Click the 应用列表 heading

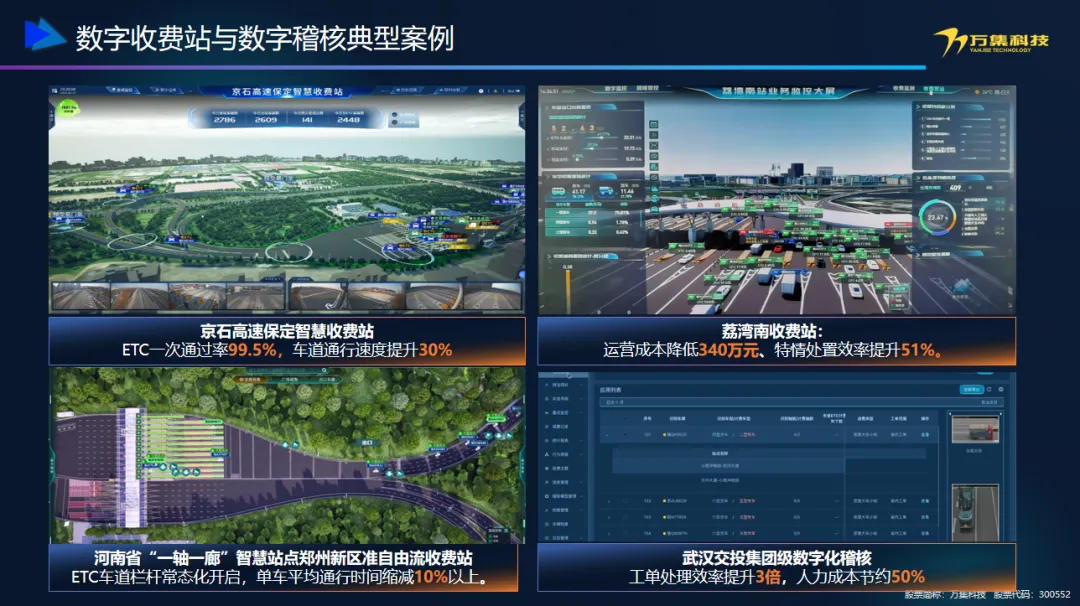(611, 390)
